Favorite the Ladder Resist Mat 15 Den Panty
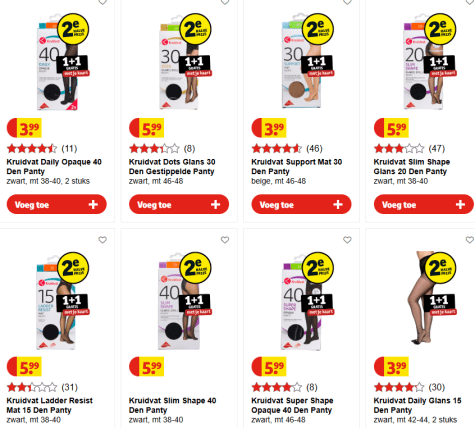 102,240
